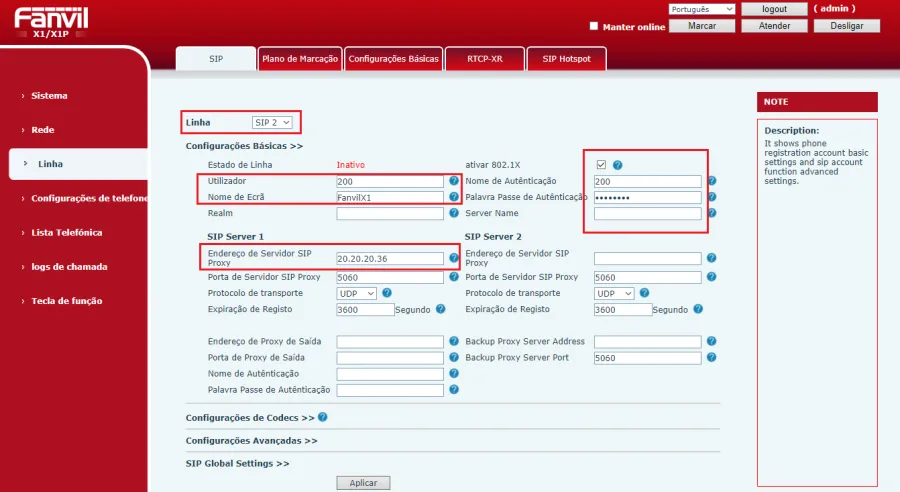Select Linha in the sidebar
Screen dimensions: 900x492
[78, 164]
